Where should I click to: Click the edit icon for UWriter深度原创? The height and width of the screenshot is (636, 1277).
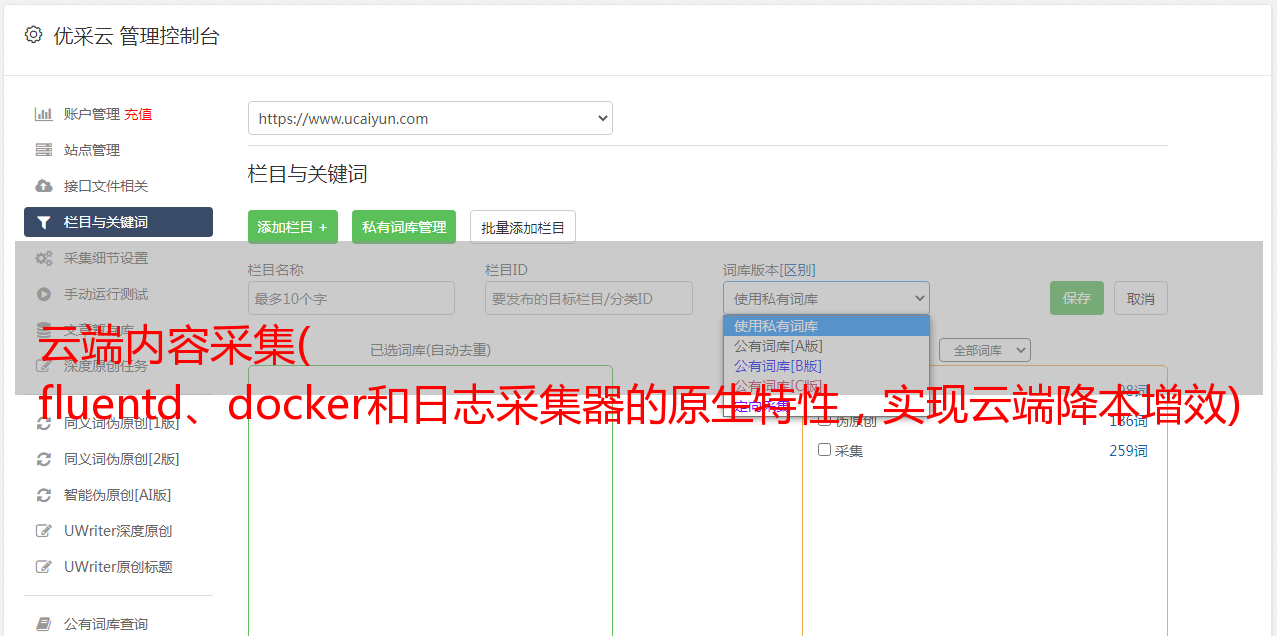pos(44,531)
